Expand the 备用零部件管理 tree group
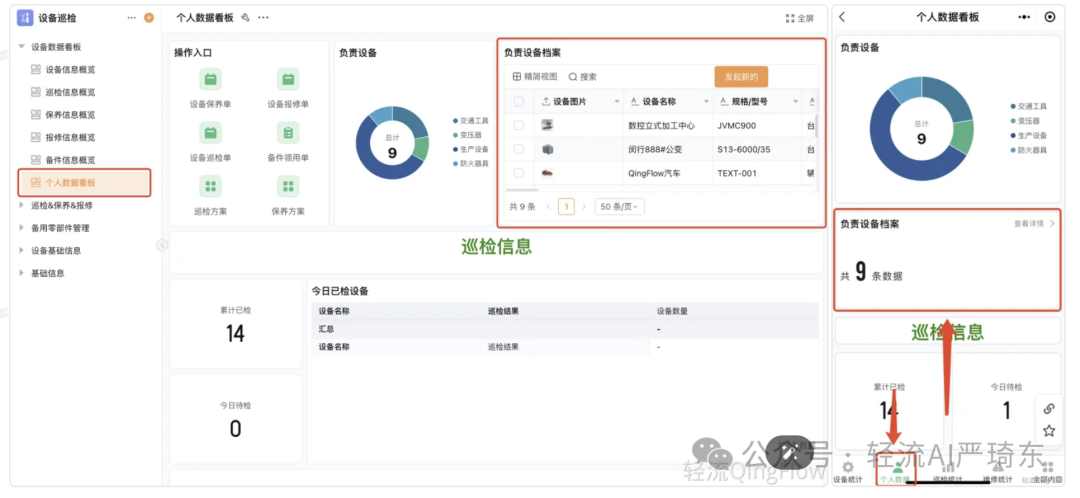 coord(21,228)
